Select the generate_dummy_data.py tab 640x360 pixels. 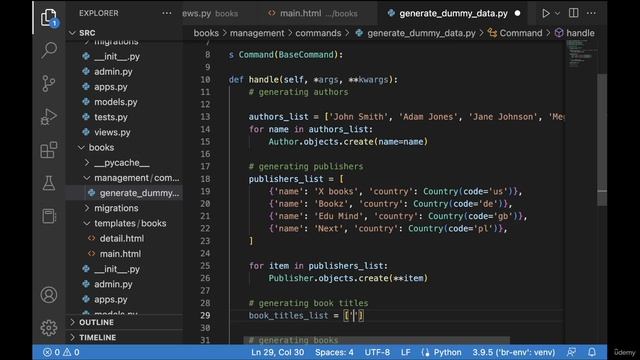pyautogui.click(x=453, y=13)
